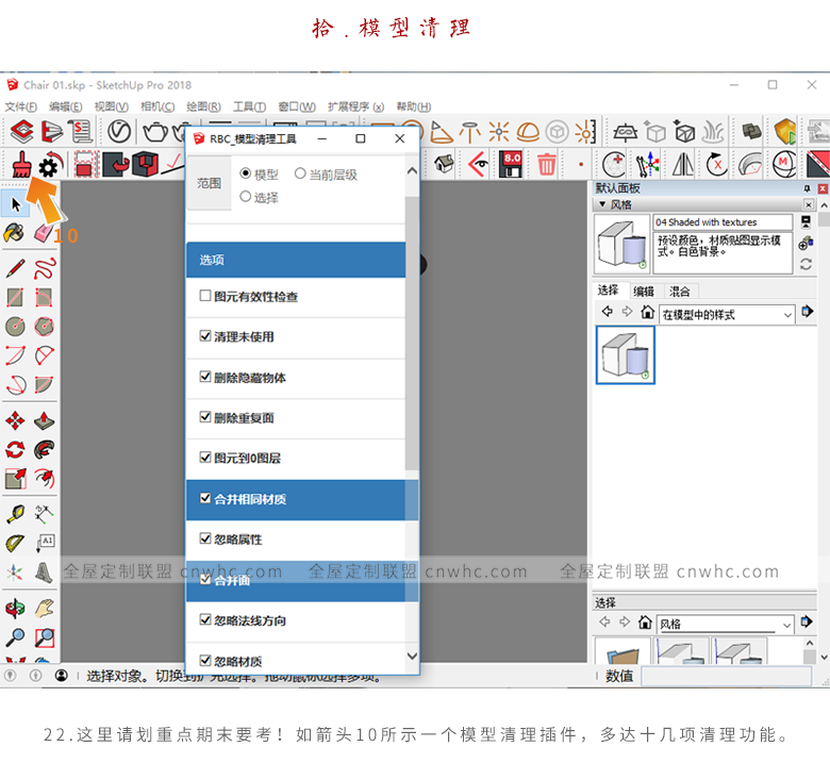830x763 pixels.
Task: Select the 选择 scope radio button
Action: [245, 196]
